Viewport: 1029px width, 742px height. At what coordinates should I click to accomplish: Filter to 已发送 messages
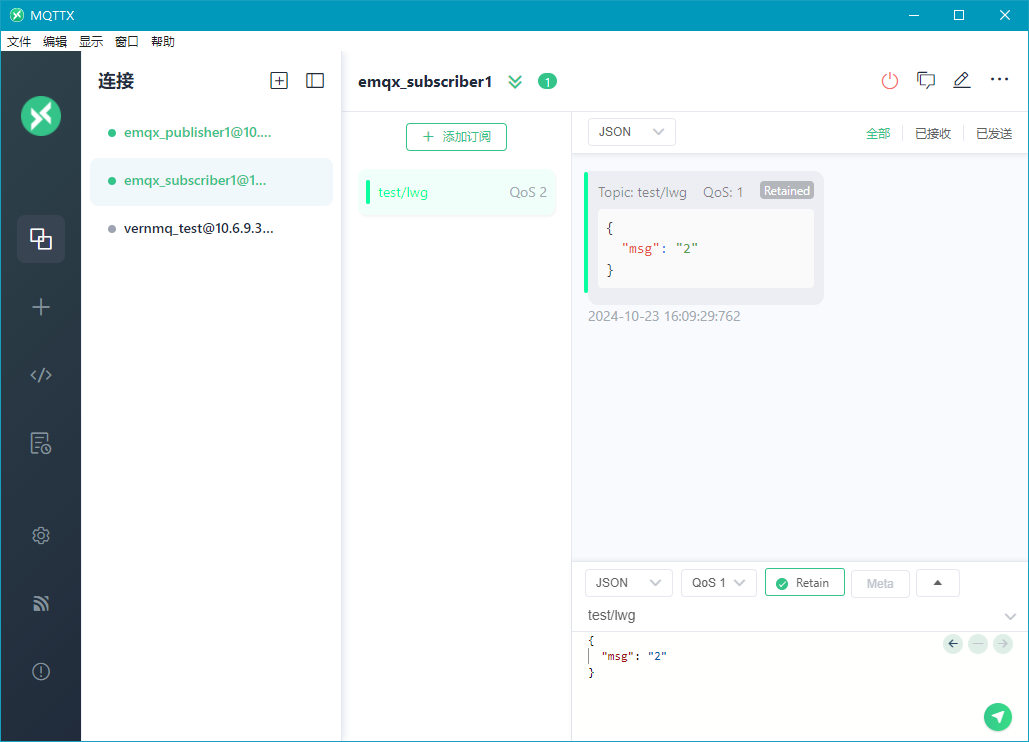click(994, 134)
